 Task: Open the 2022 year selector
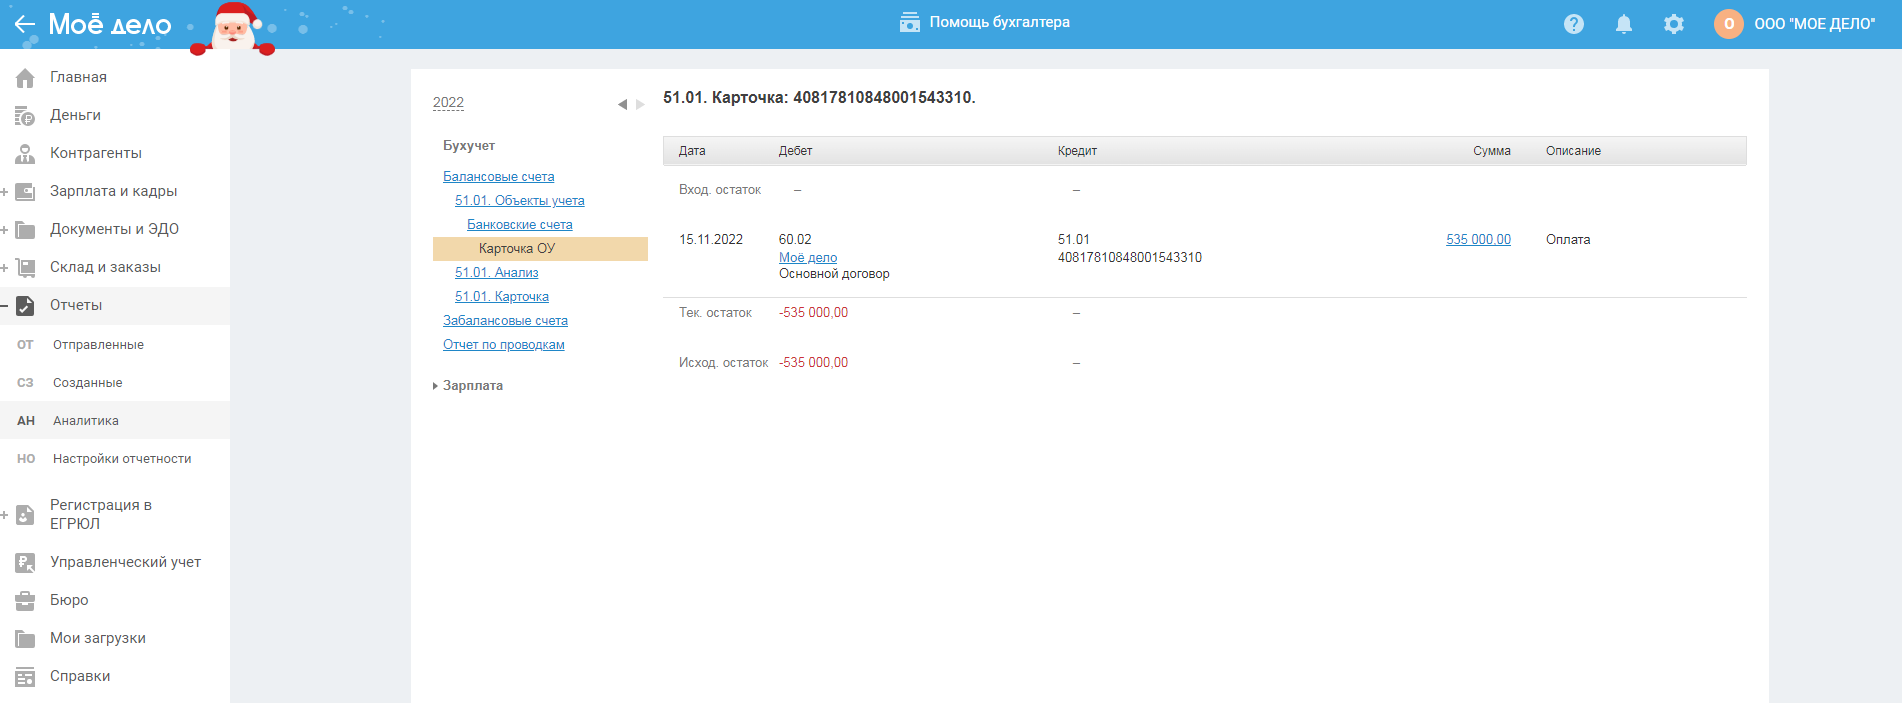coord(448,103)
